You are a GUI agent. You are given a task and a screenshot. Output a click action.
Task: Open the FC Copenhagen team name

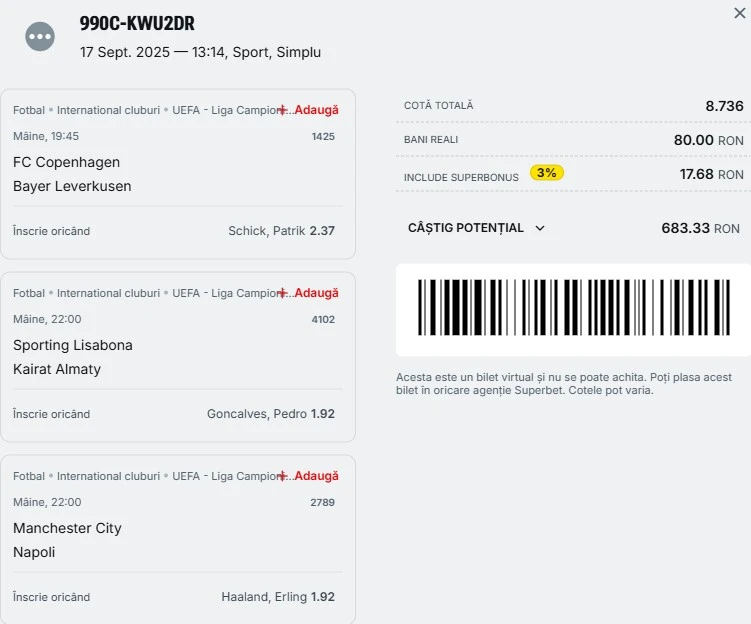pyautogui.click(x=67, y=162)
